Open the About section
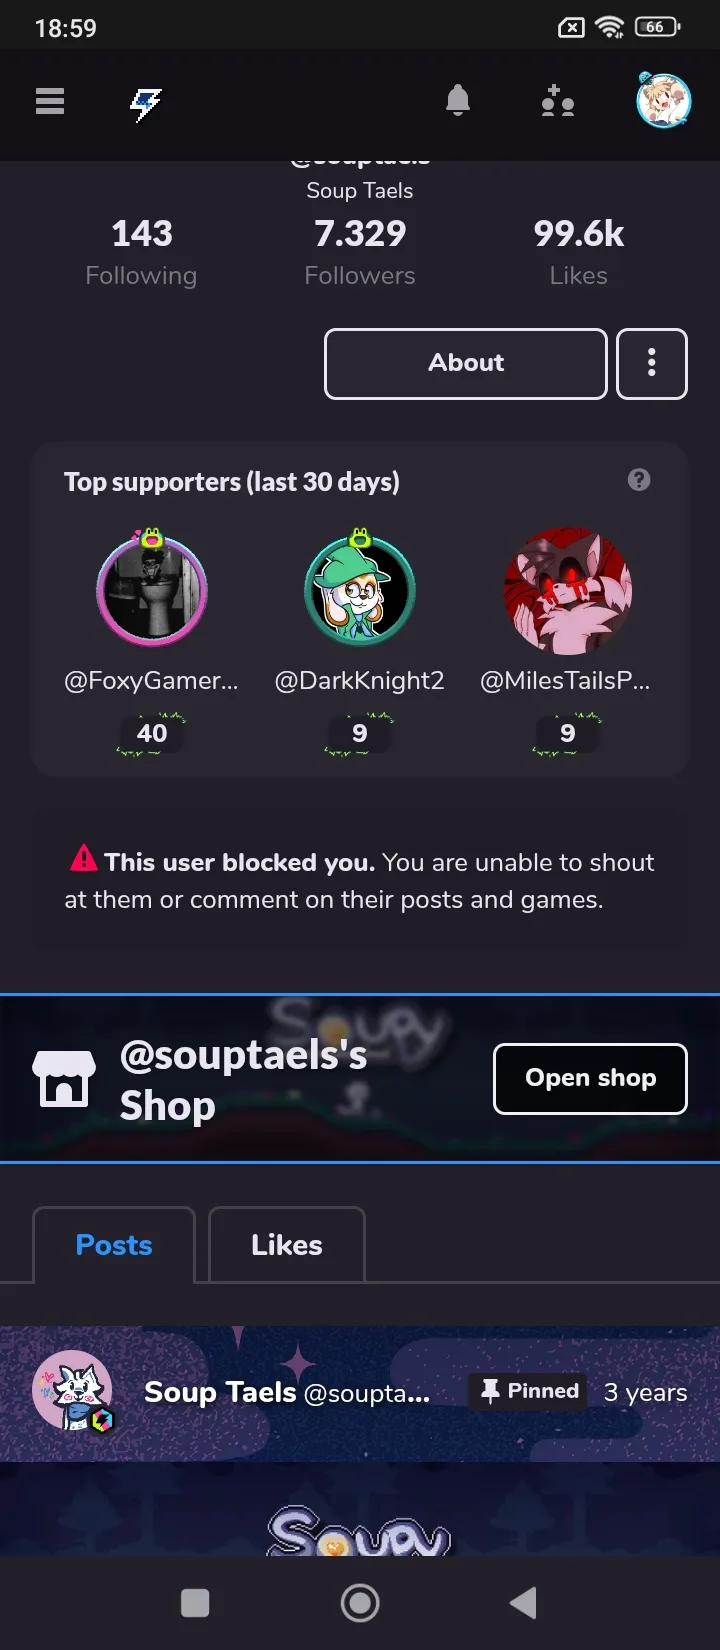Screen dimensions: 720x1650 466,363
